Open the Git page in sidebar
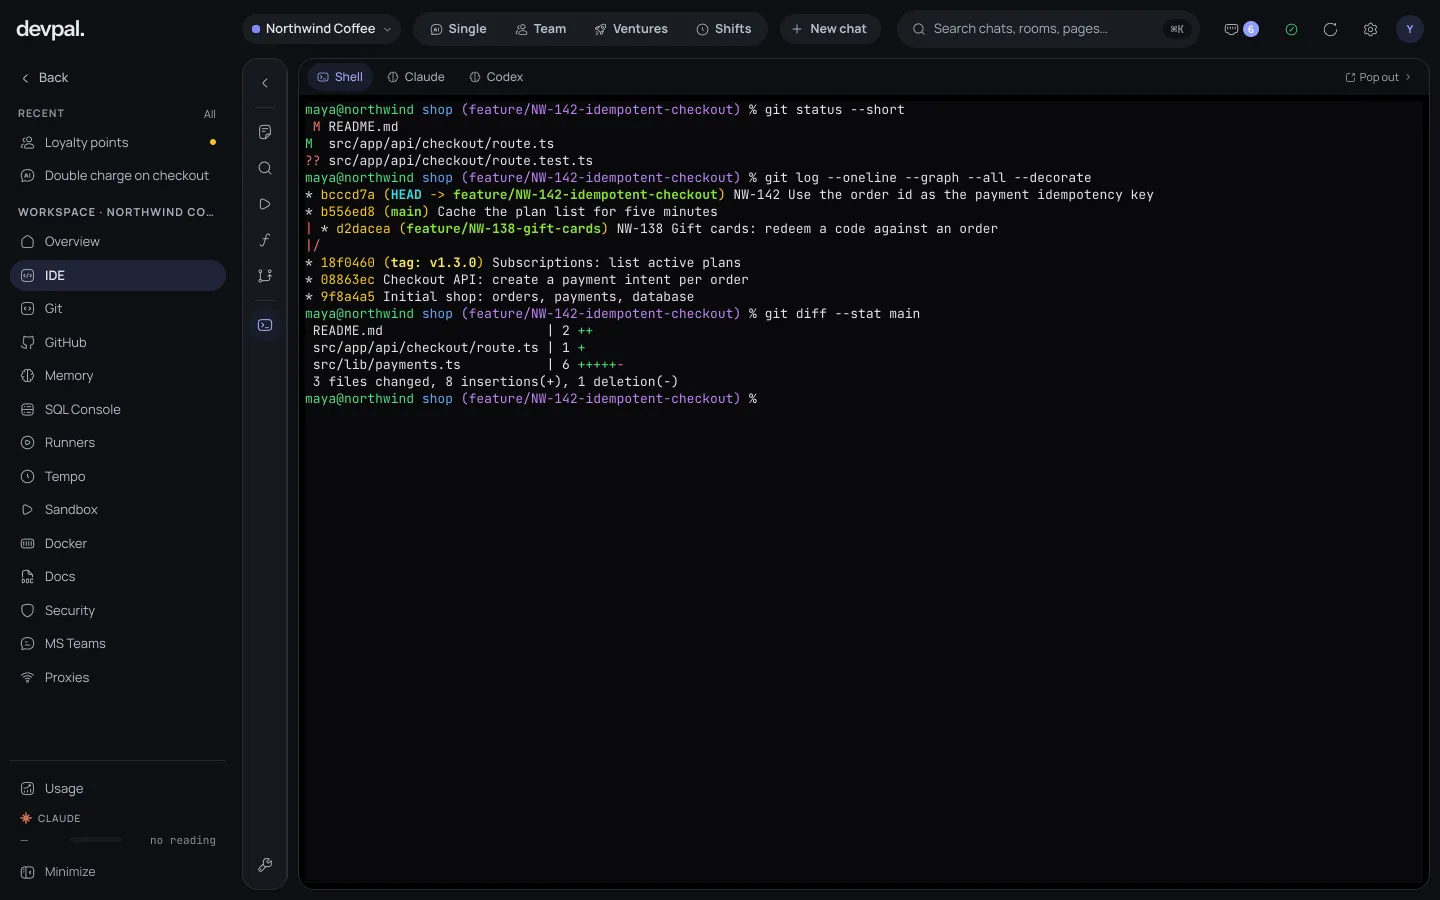The image size is (1440, 900). click(x=118, y=308)
